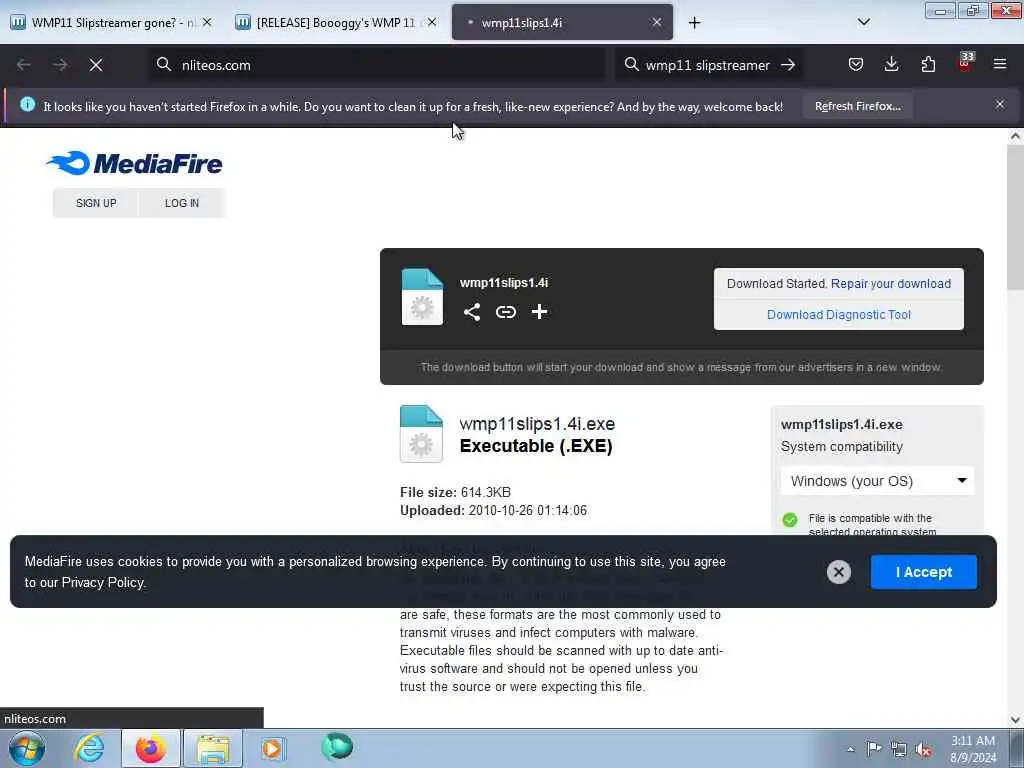Click the network tray icon
The height and width of the screenshot is (768, 1024).
pos(899,749)
